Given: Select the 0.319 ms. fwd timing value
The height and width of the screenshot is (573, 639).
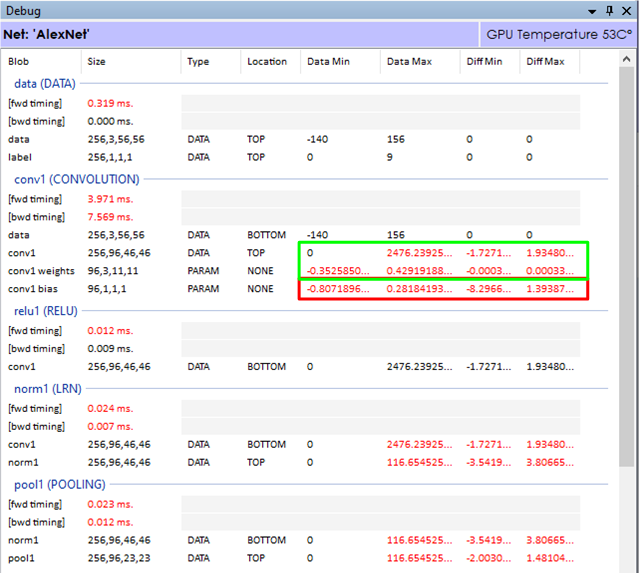Looking at the screenshot, I should coord(110,104).
